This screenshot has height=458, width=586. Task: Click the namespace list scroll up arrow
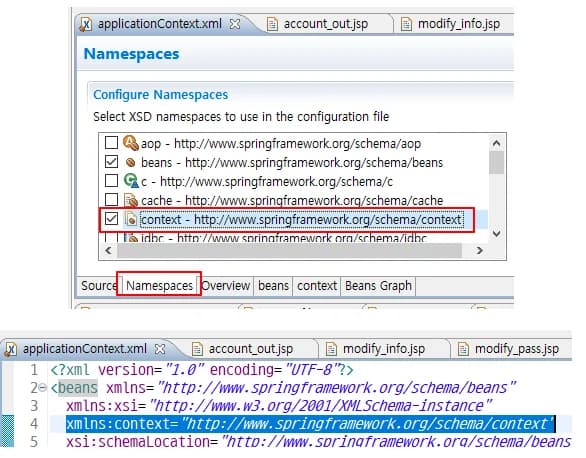497,143
